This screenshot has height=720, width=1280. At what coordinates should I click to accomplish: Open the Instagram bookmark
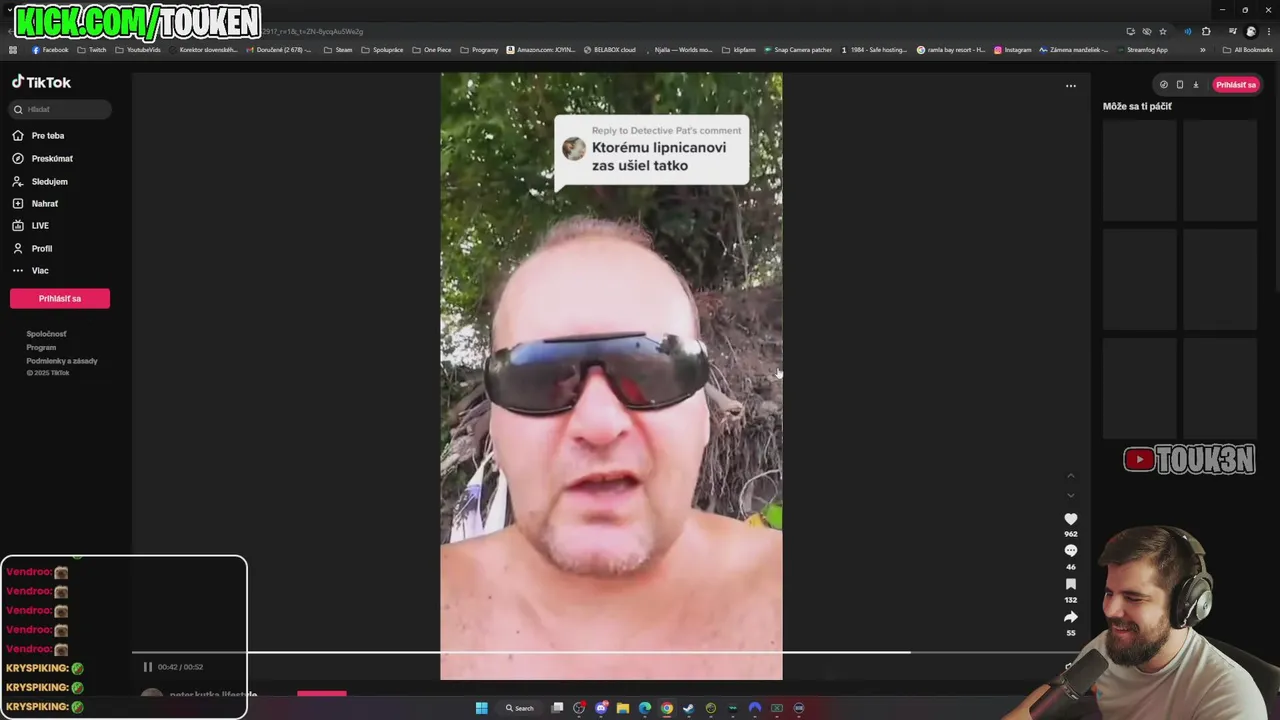[x=1012, y=50]
